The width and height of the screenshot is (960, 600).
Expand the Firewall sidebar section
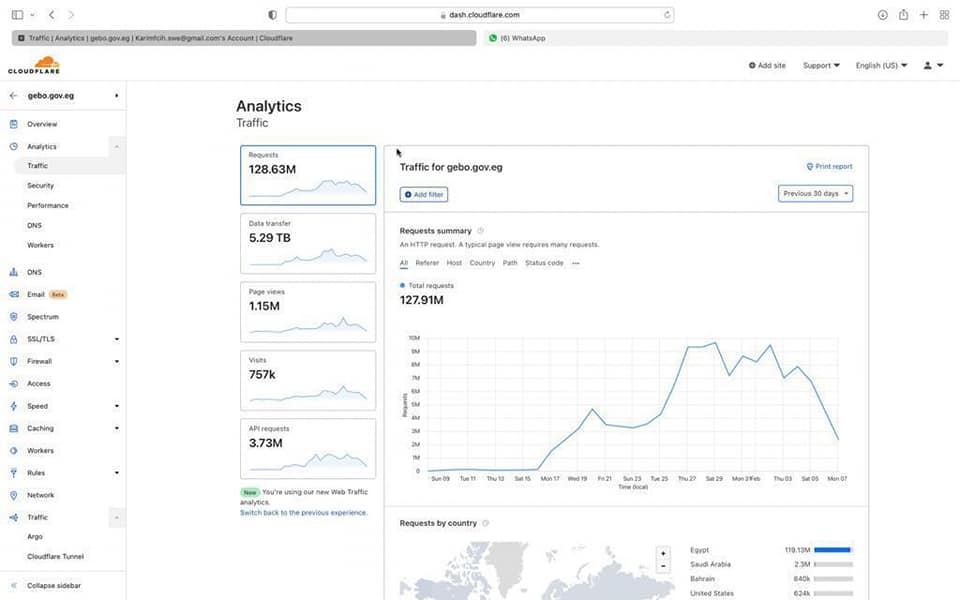tap(116, 361)
